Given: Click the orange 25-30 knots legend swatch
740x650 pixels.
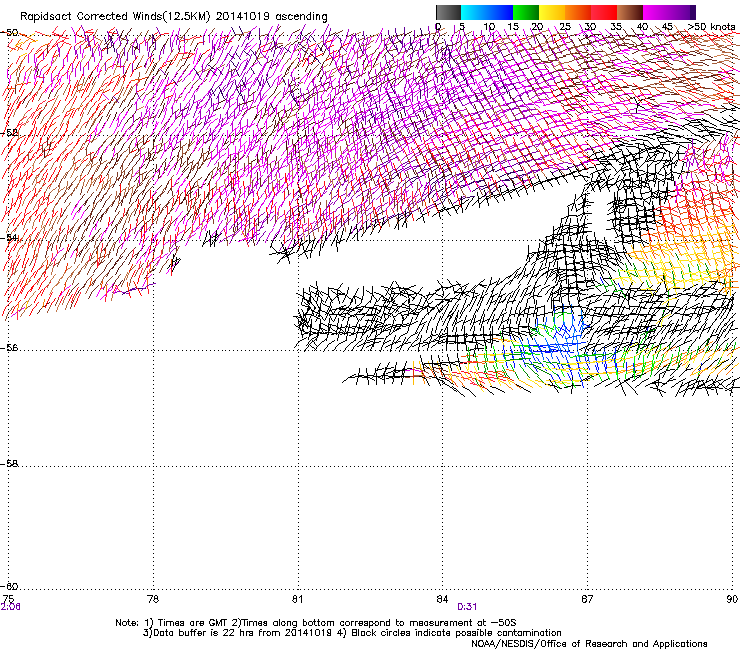Looking at the screenshot, I should (578, 12).
